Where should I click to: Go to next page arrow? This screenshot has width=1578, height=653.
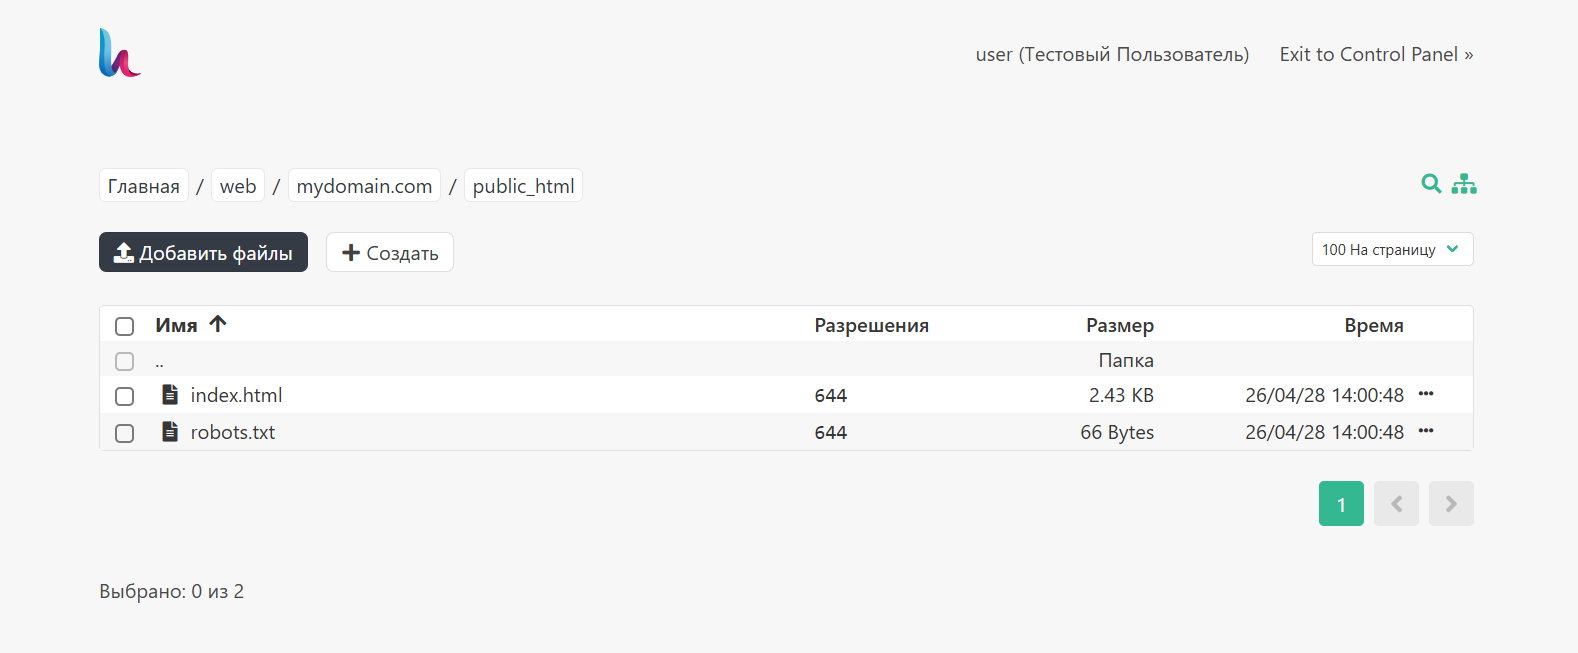click(1451, 504)
